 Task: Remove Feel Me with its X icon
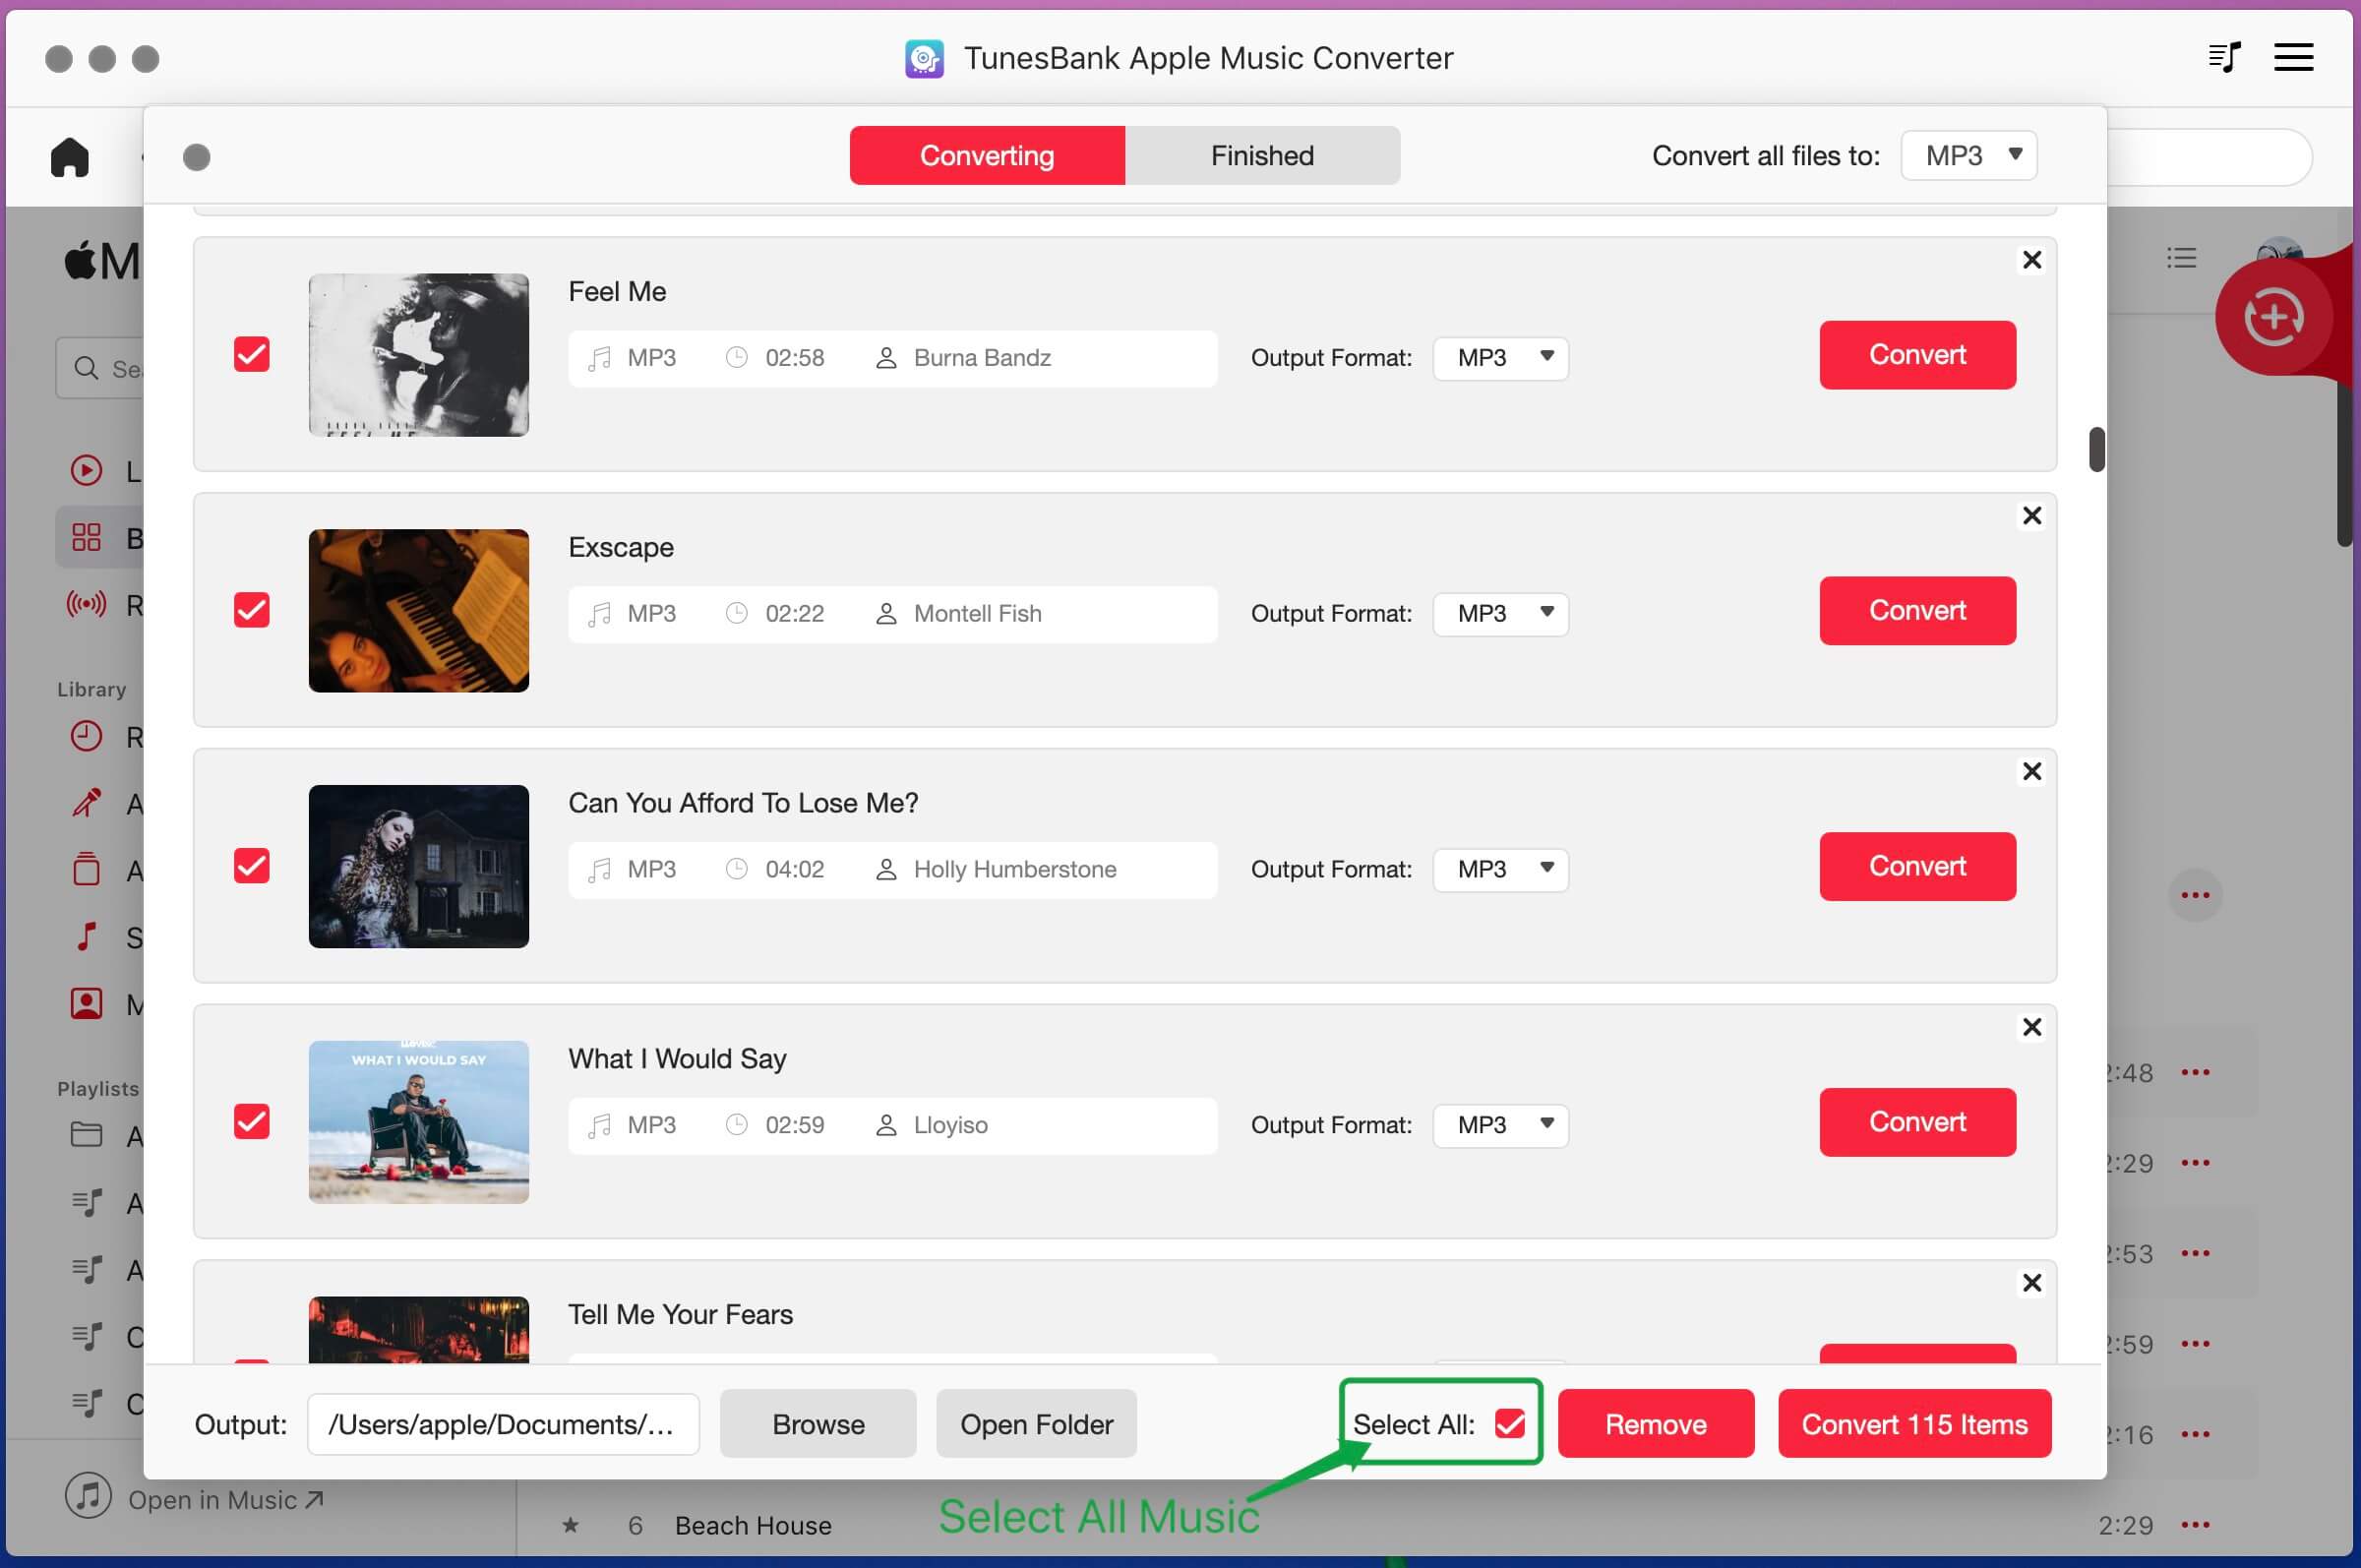[x=2031, y=260]
